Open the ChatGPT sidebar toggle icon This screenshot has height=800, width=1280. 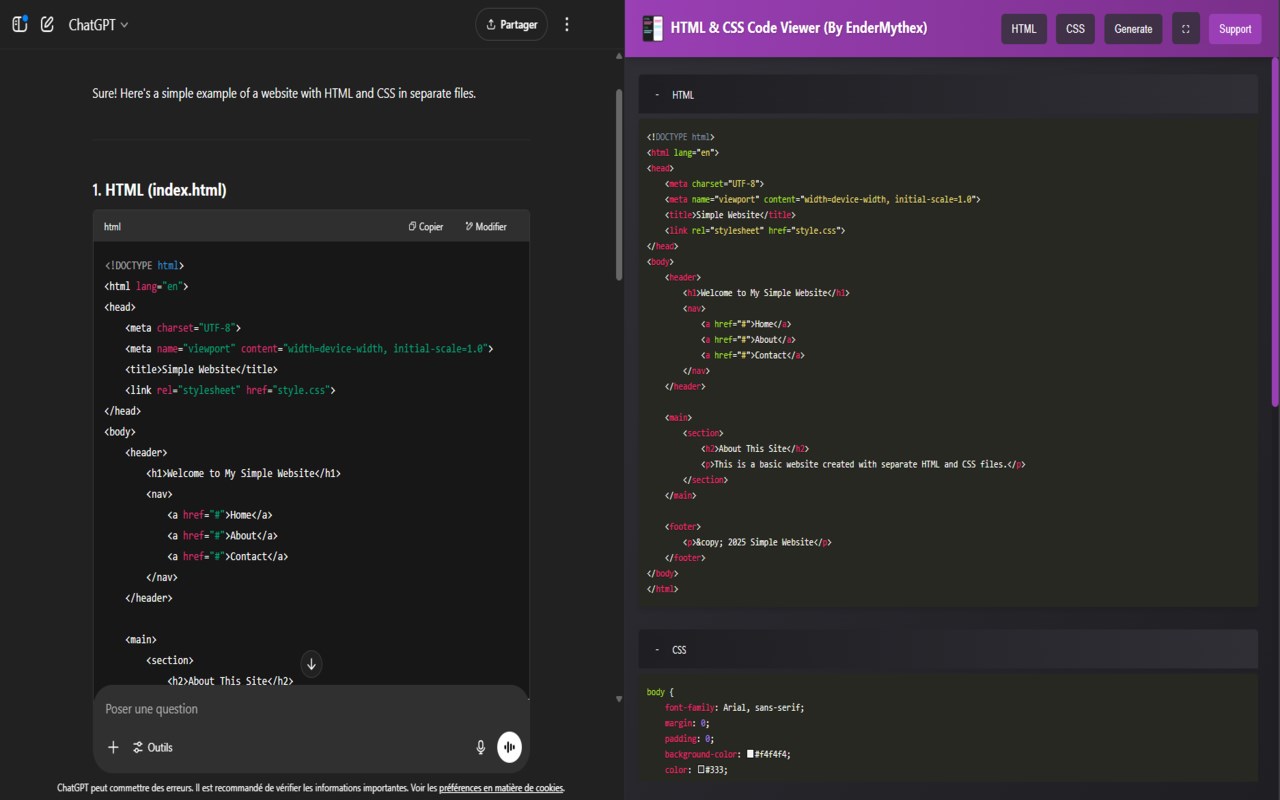pos(19,24)
